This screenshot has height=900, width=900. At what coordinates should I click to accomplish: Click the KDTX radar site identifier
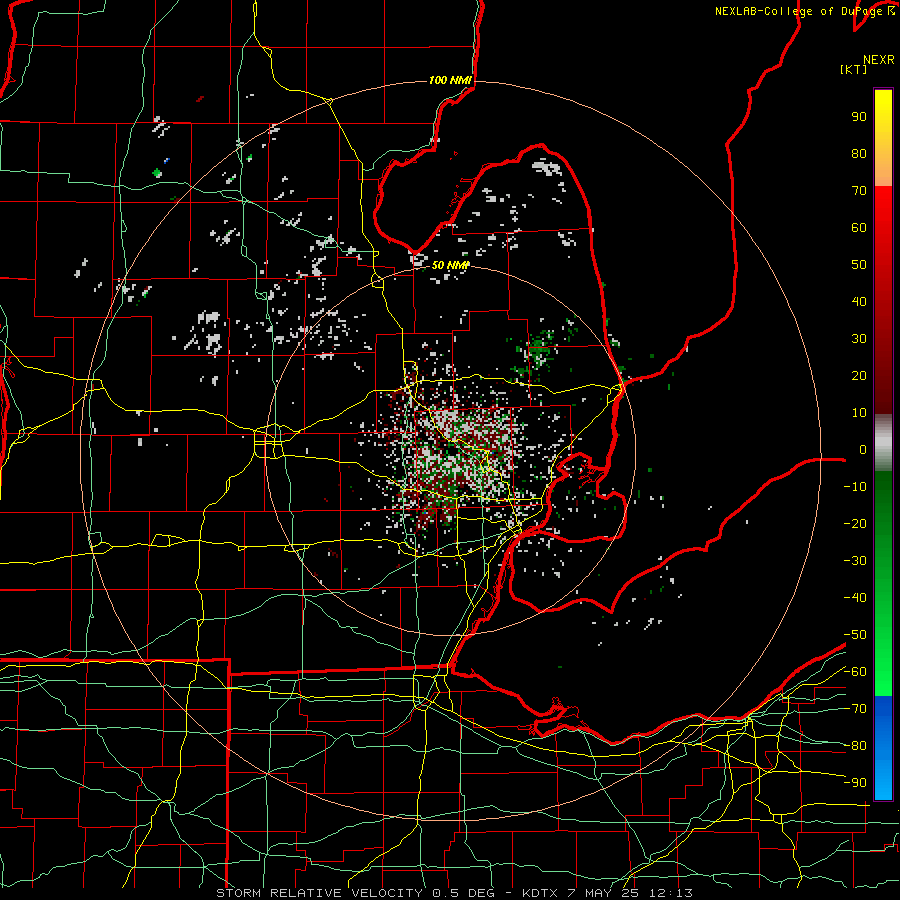(x=540, y=893)
